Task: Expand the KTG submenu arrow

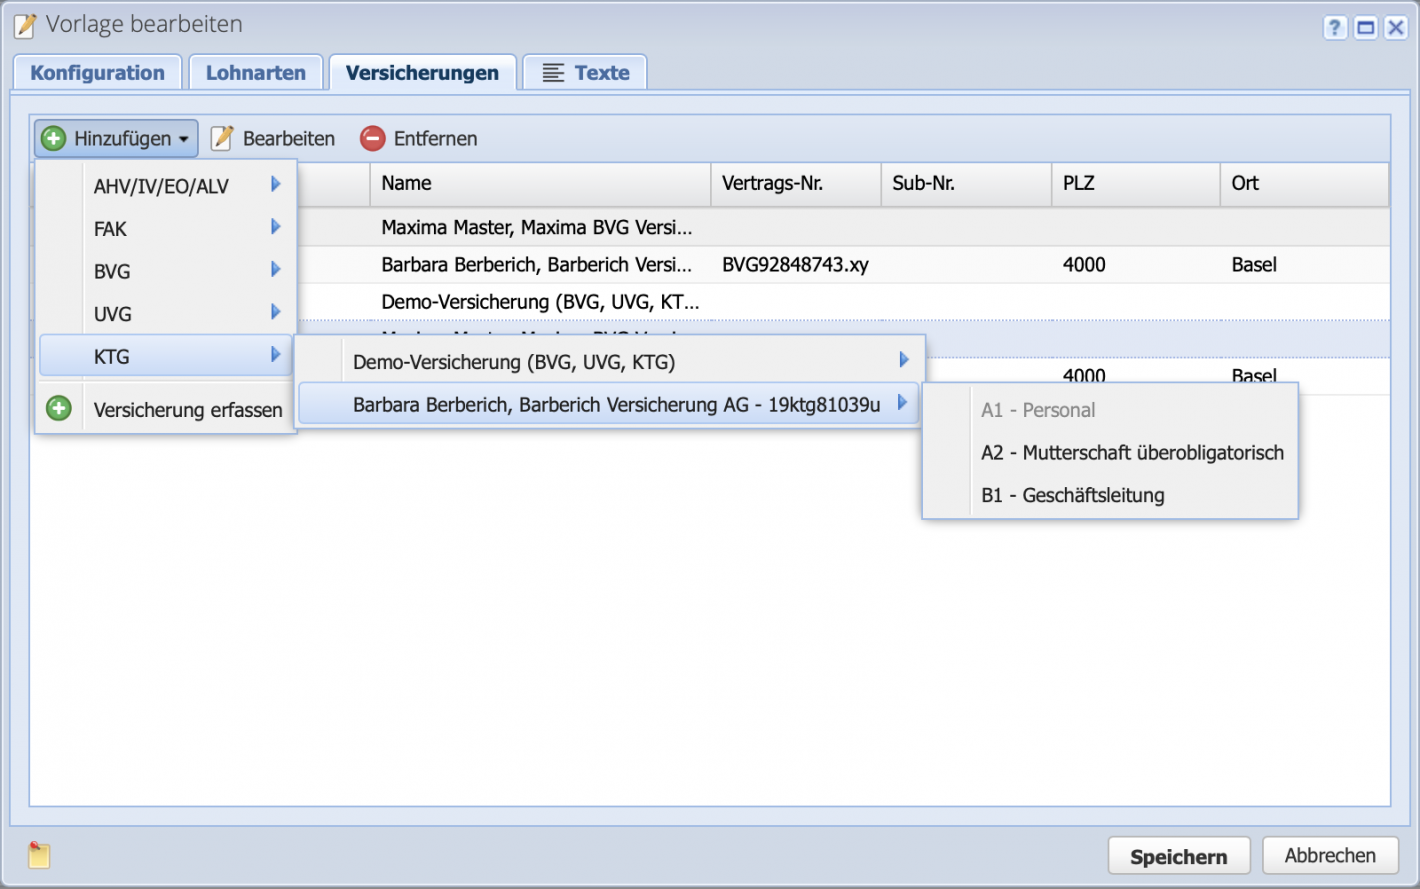Action: click(276, 355)
